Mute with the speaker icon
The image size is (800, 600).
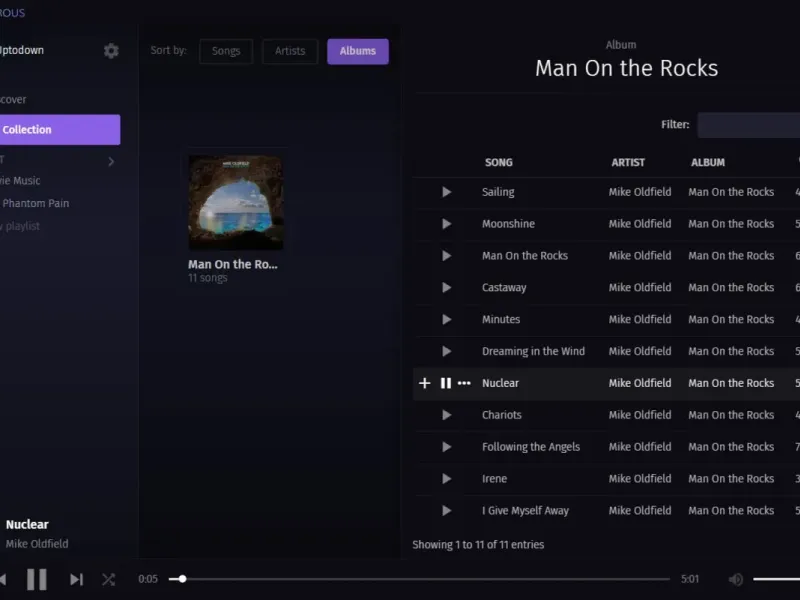click(x=735, y=579)
